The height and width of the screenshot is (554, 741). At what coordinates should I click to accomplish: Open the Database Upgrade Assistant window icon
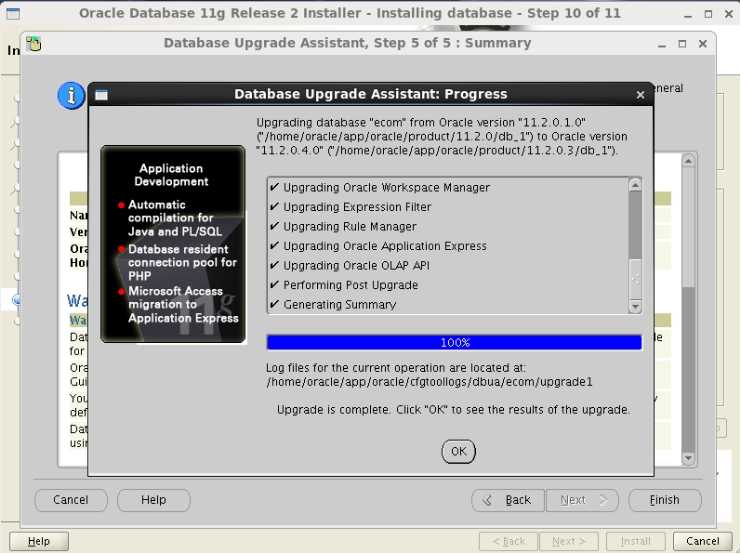coord(34,43)
